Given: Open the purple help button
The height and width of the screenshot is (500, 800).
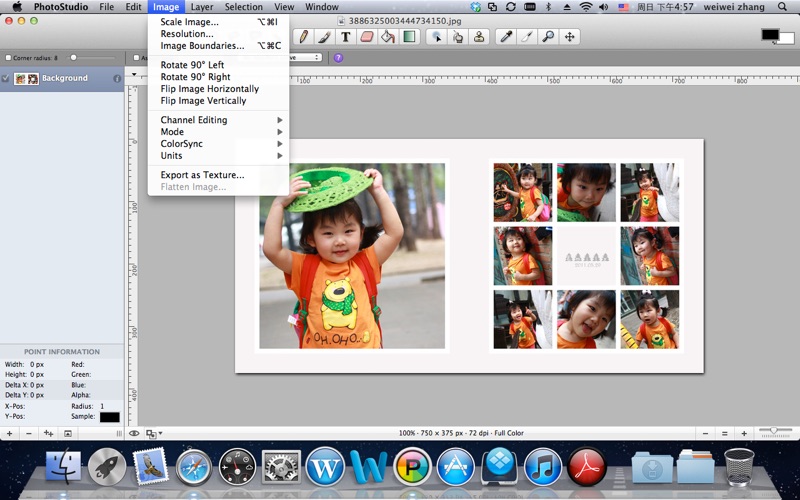Looking at the screenshot, I should [x=338, y=58].
